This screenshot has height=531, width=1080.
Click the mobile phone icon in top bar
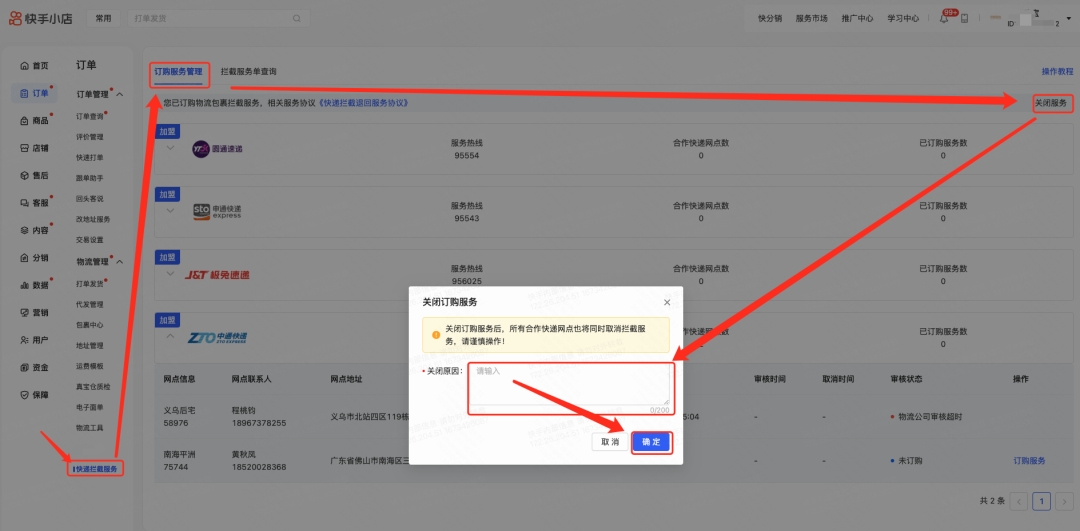pyautogui.click(x=965, y=18)
